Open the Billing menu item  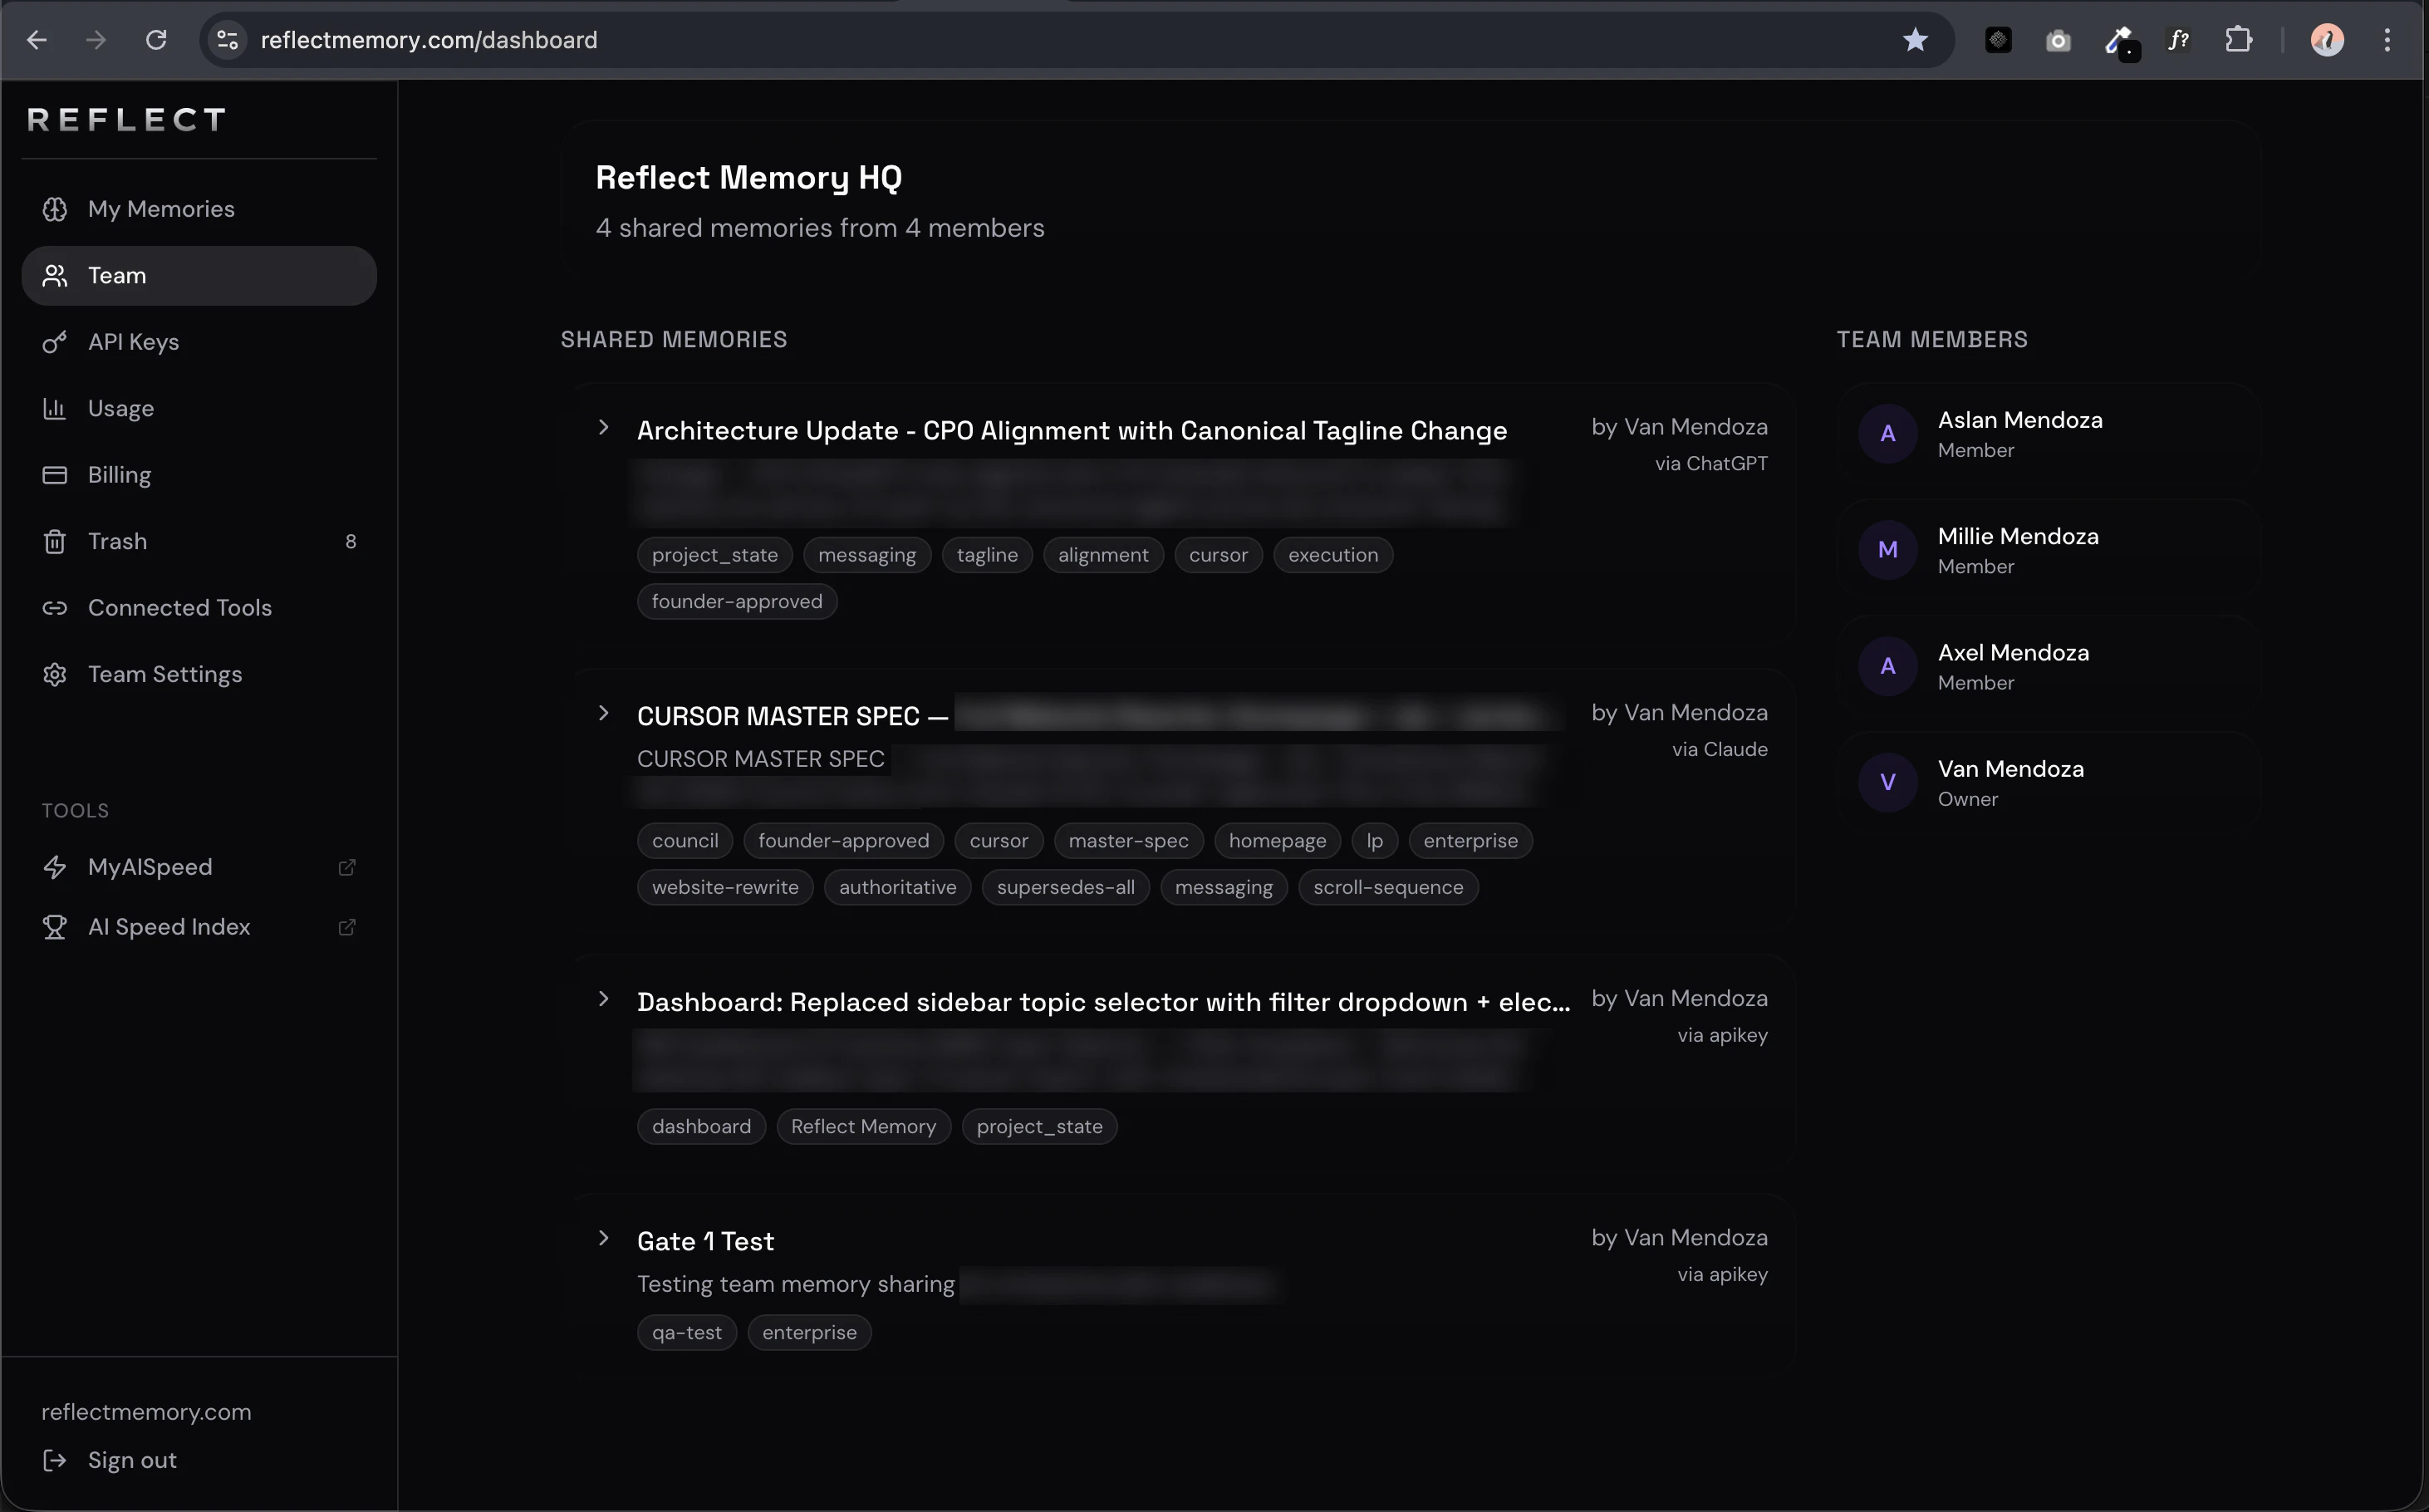point(119,475)
